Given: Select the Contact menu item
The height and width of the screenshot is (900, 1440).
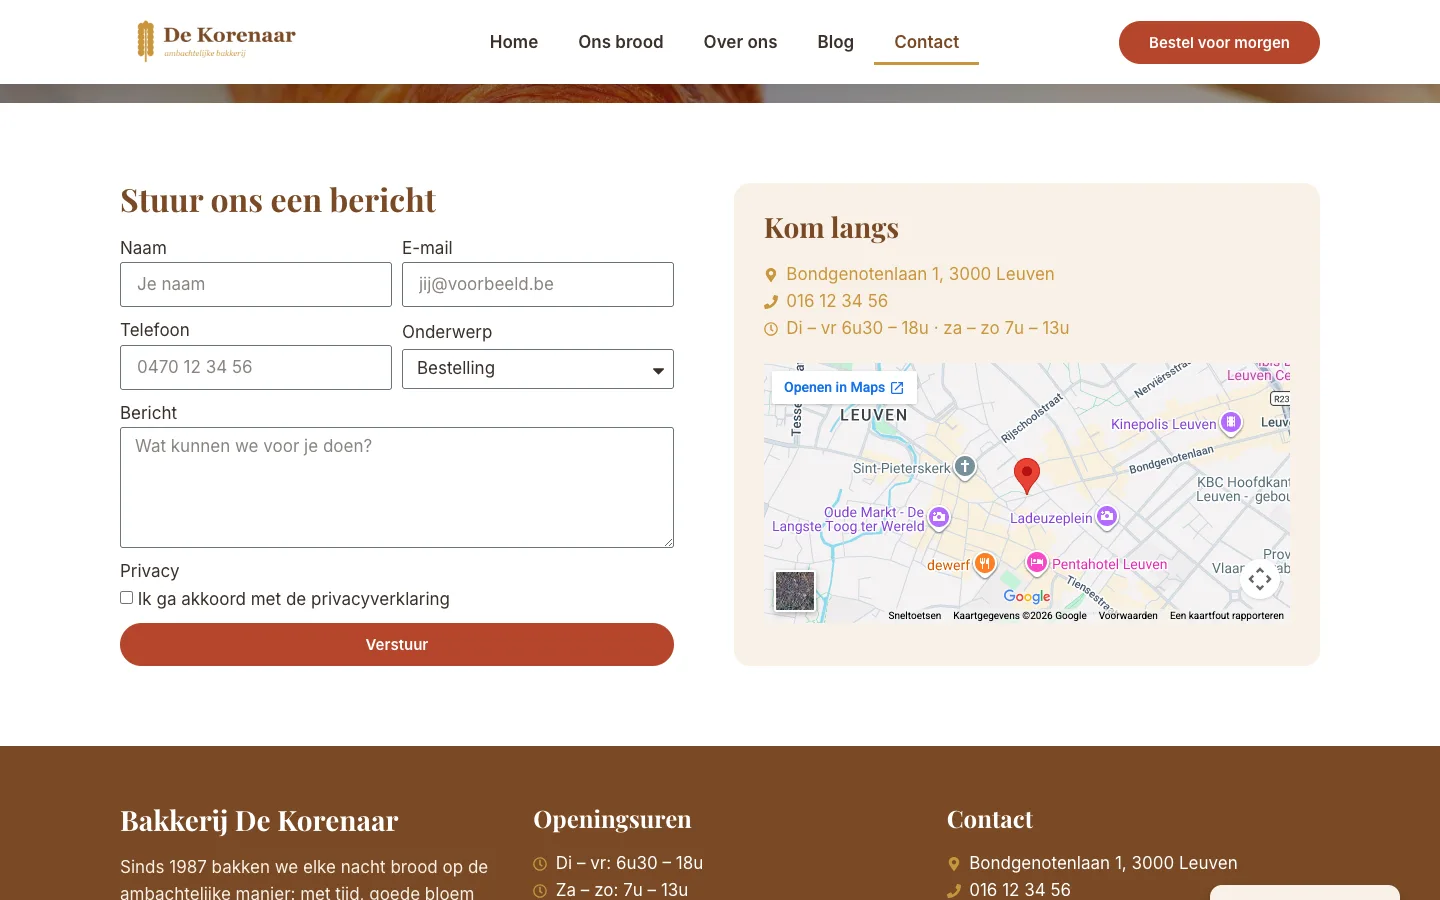Looking at the screenshot, I should pyautogui.click(x=926, y=42).
